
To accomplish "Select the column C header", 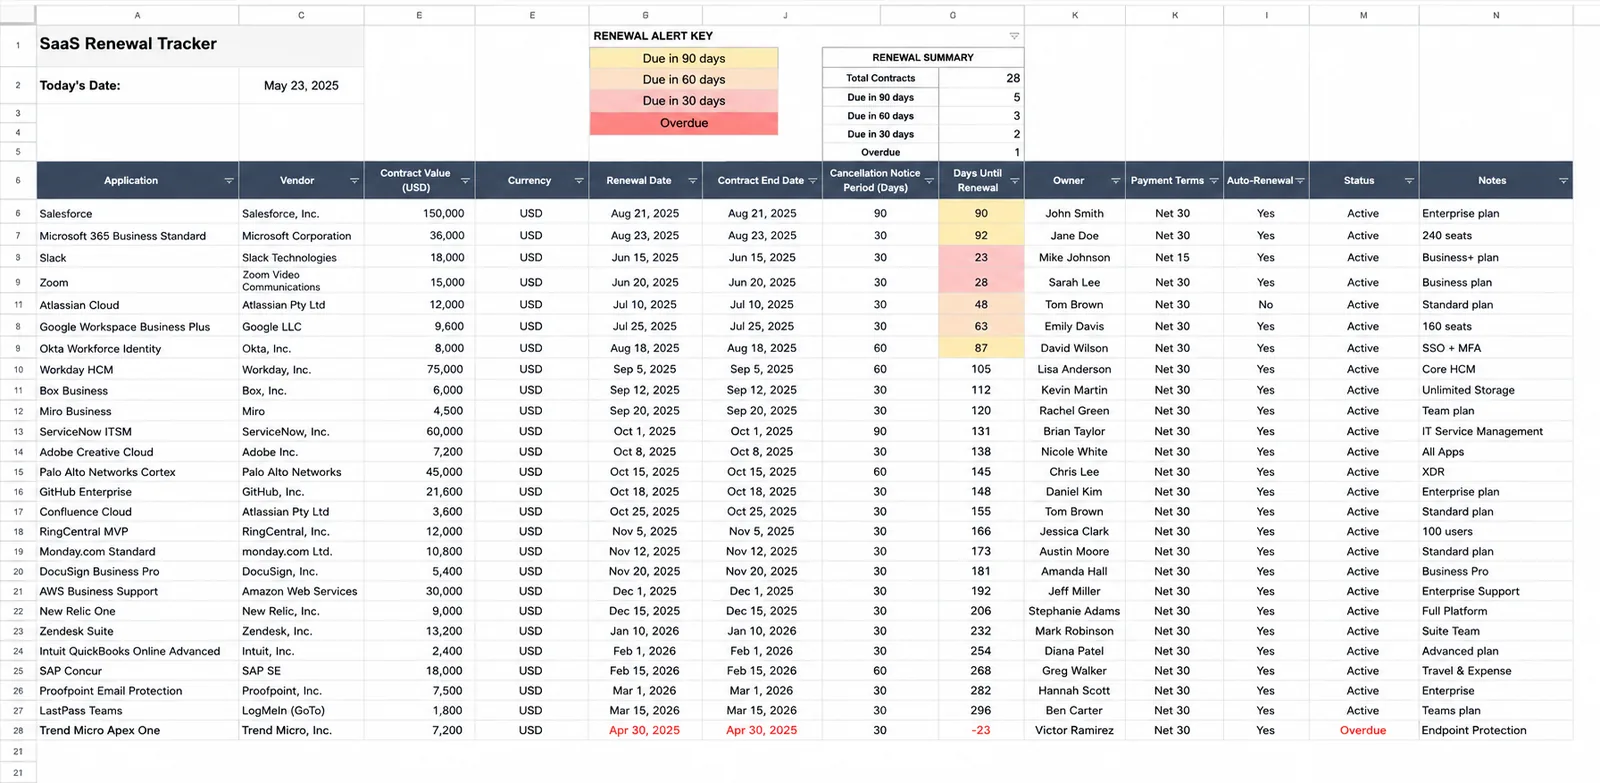I will pyautogui.click(x=301, y=15).
